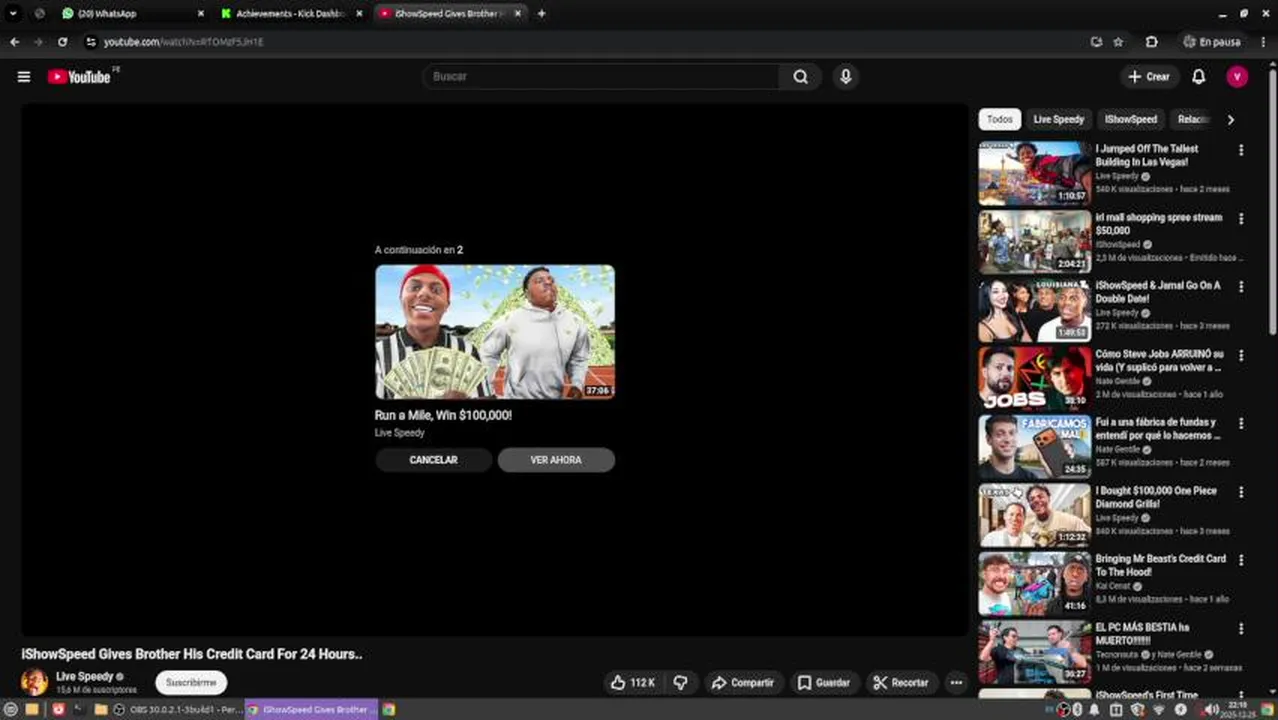Image resolution: width=1278 pixels, height=720 pixels.
Task: Select the IShowSpeed filter chip
Action: (1130, 119)
